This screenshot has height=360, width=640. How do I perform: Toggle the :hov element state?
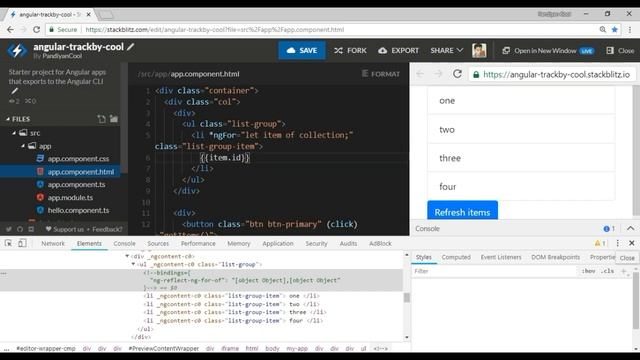(588, 271)
